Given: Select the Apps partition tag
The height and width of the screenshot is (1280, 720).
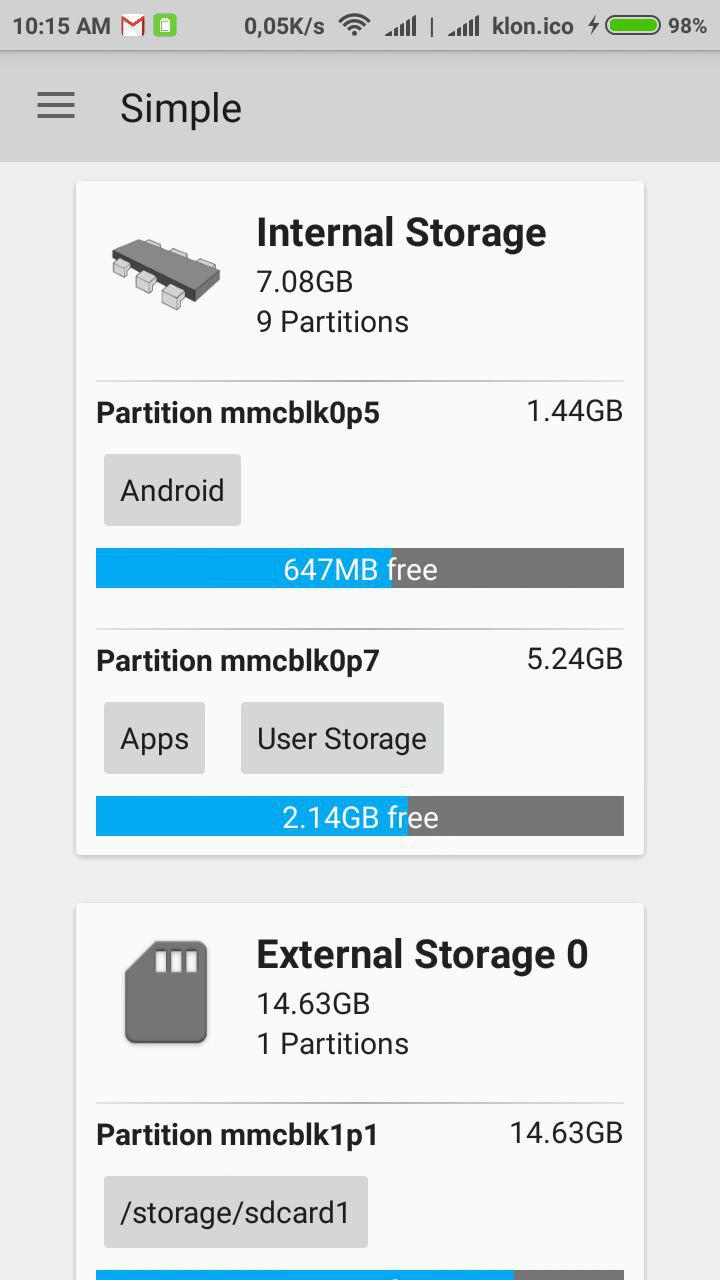Looking at the screenshot, I should click(154, 738).
